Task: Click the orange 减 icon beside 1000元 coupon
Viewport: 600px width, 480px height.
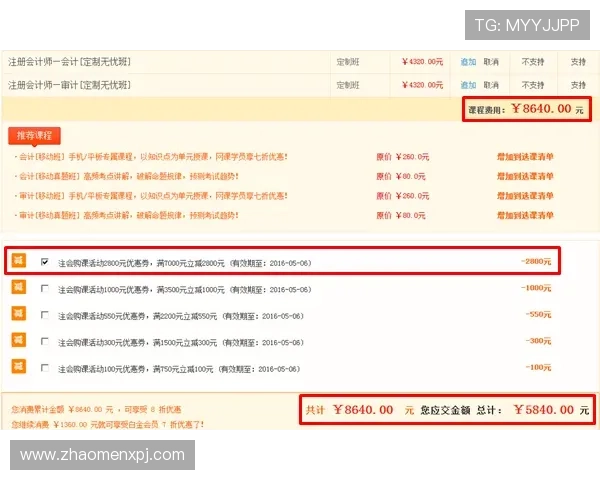Action: (19, 287)
